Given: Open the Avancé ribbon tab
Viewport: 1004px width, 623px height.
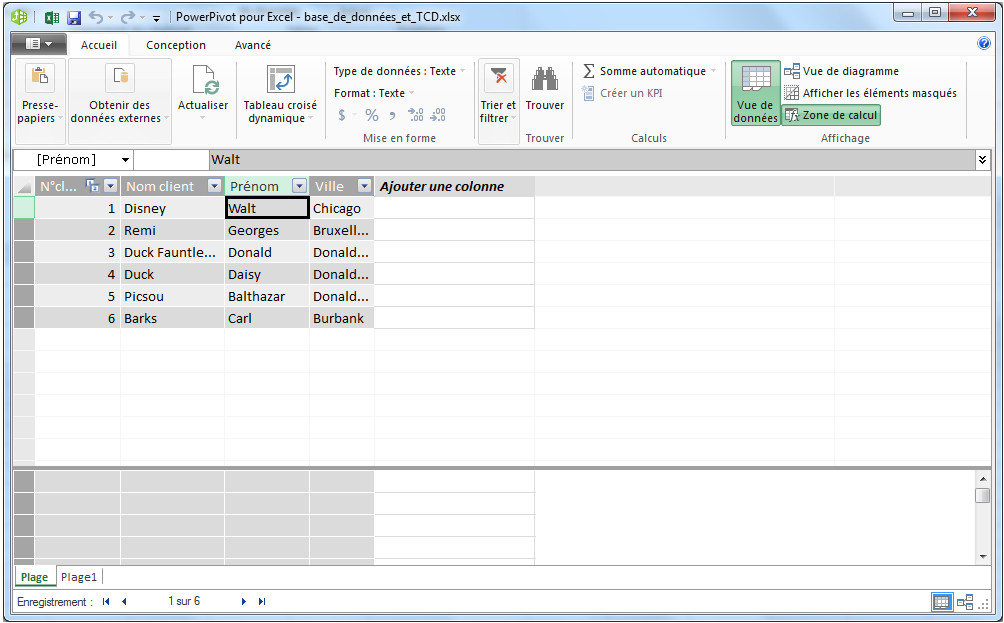Looking at the screenshot, I should click(x=252, y=45).
